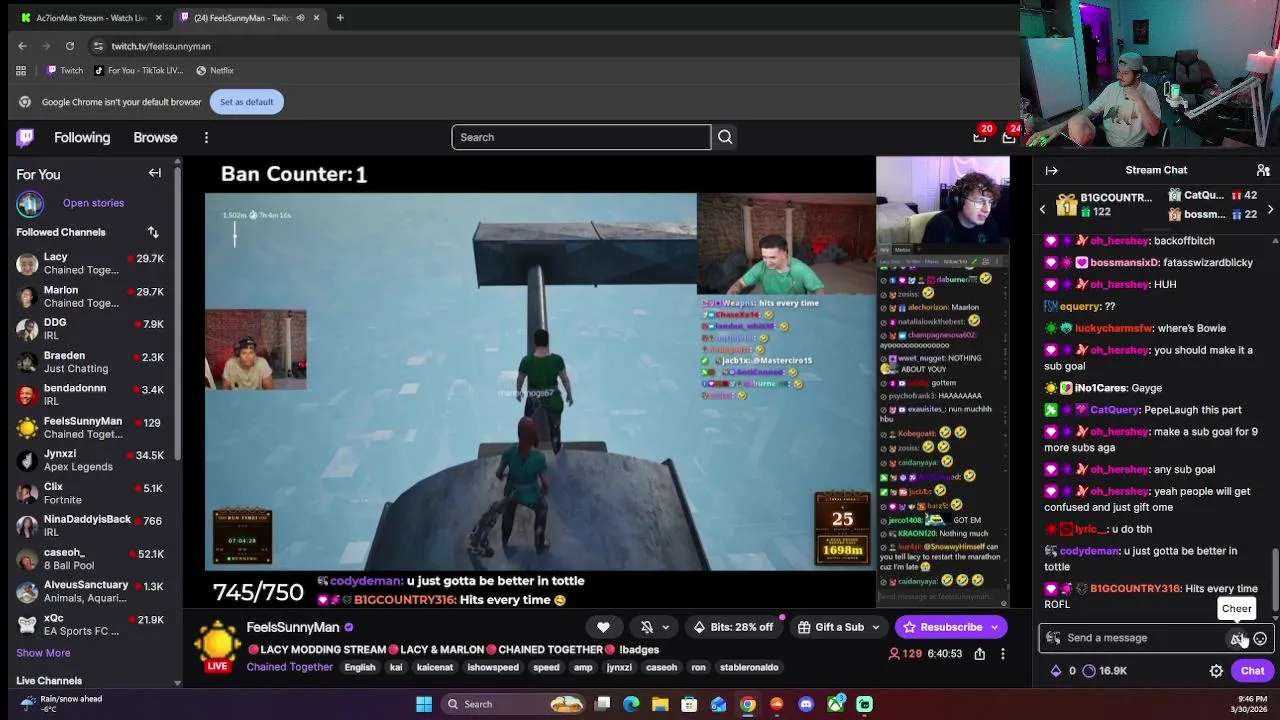Viewport: 1280px width, 720px height.
Task: Click the chat identity badge icon in message box
Action: pyautogui.click(x=1053, y=638)
